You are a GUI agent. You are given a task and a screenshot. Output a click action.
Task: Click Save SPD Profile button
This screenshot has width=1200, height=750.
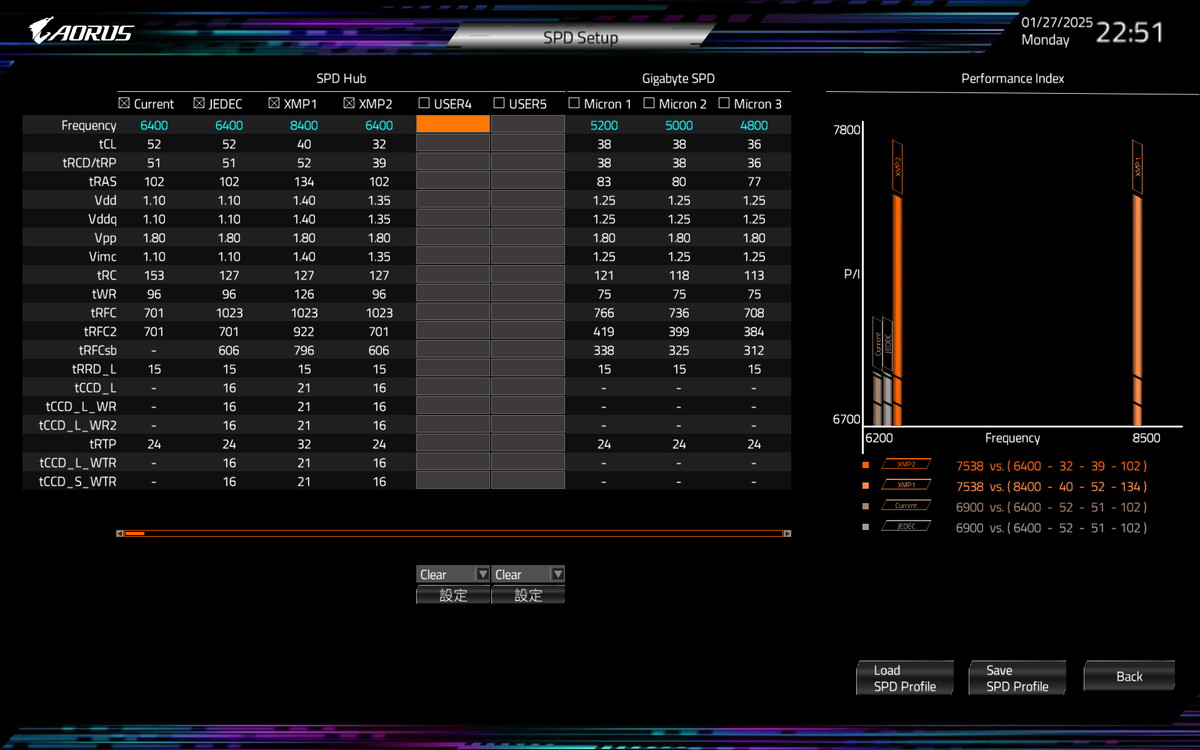click(1017, 678)
